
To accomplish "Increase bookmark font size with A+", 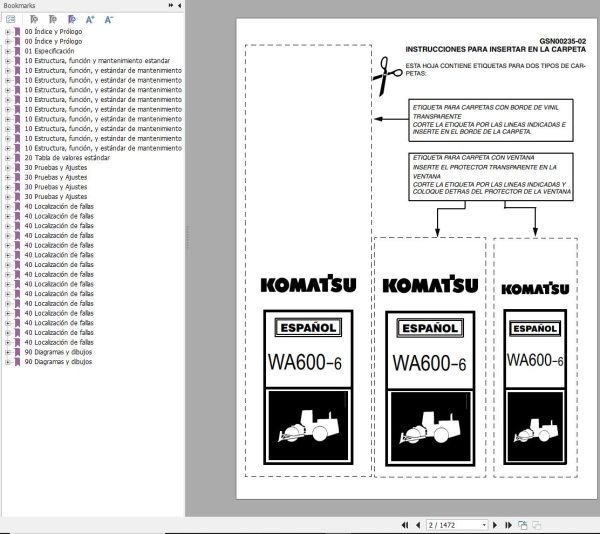I will point(90,20).
